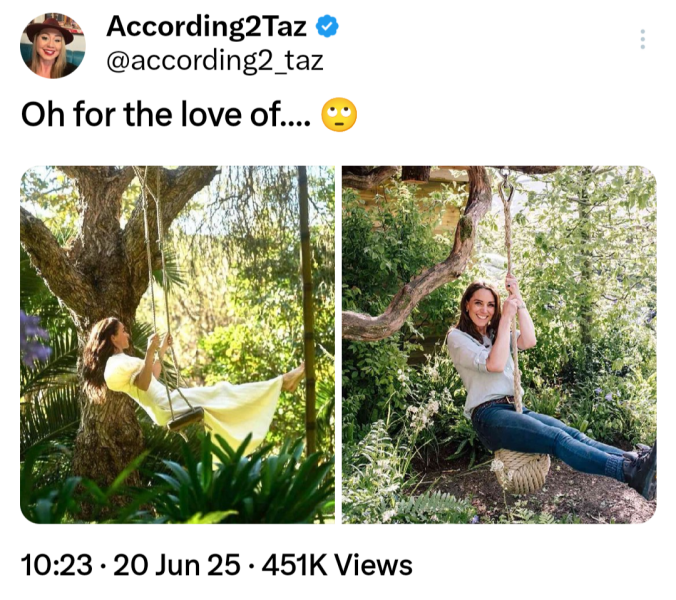Viewport: 676px width, 600px height.
Task: Open the left photo of the tree swing
Action: [x=177, y=344]
